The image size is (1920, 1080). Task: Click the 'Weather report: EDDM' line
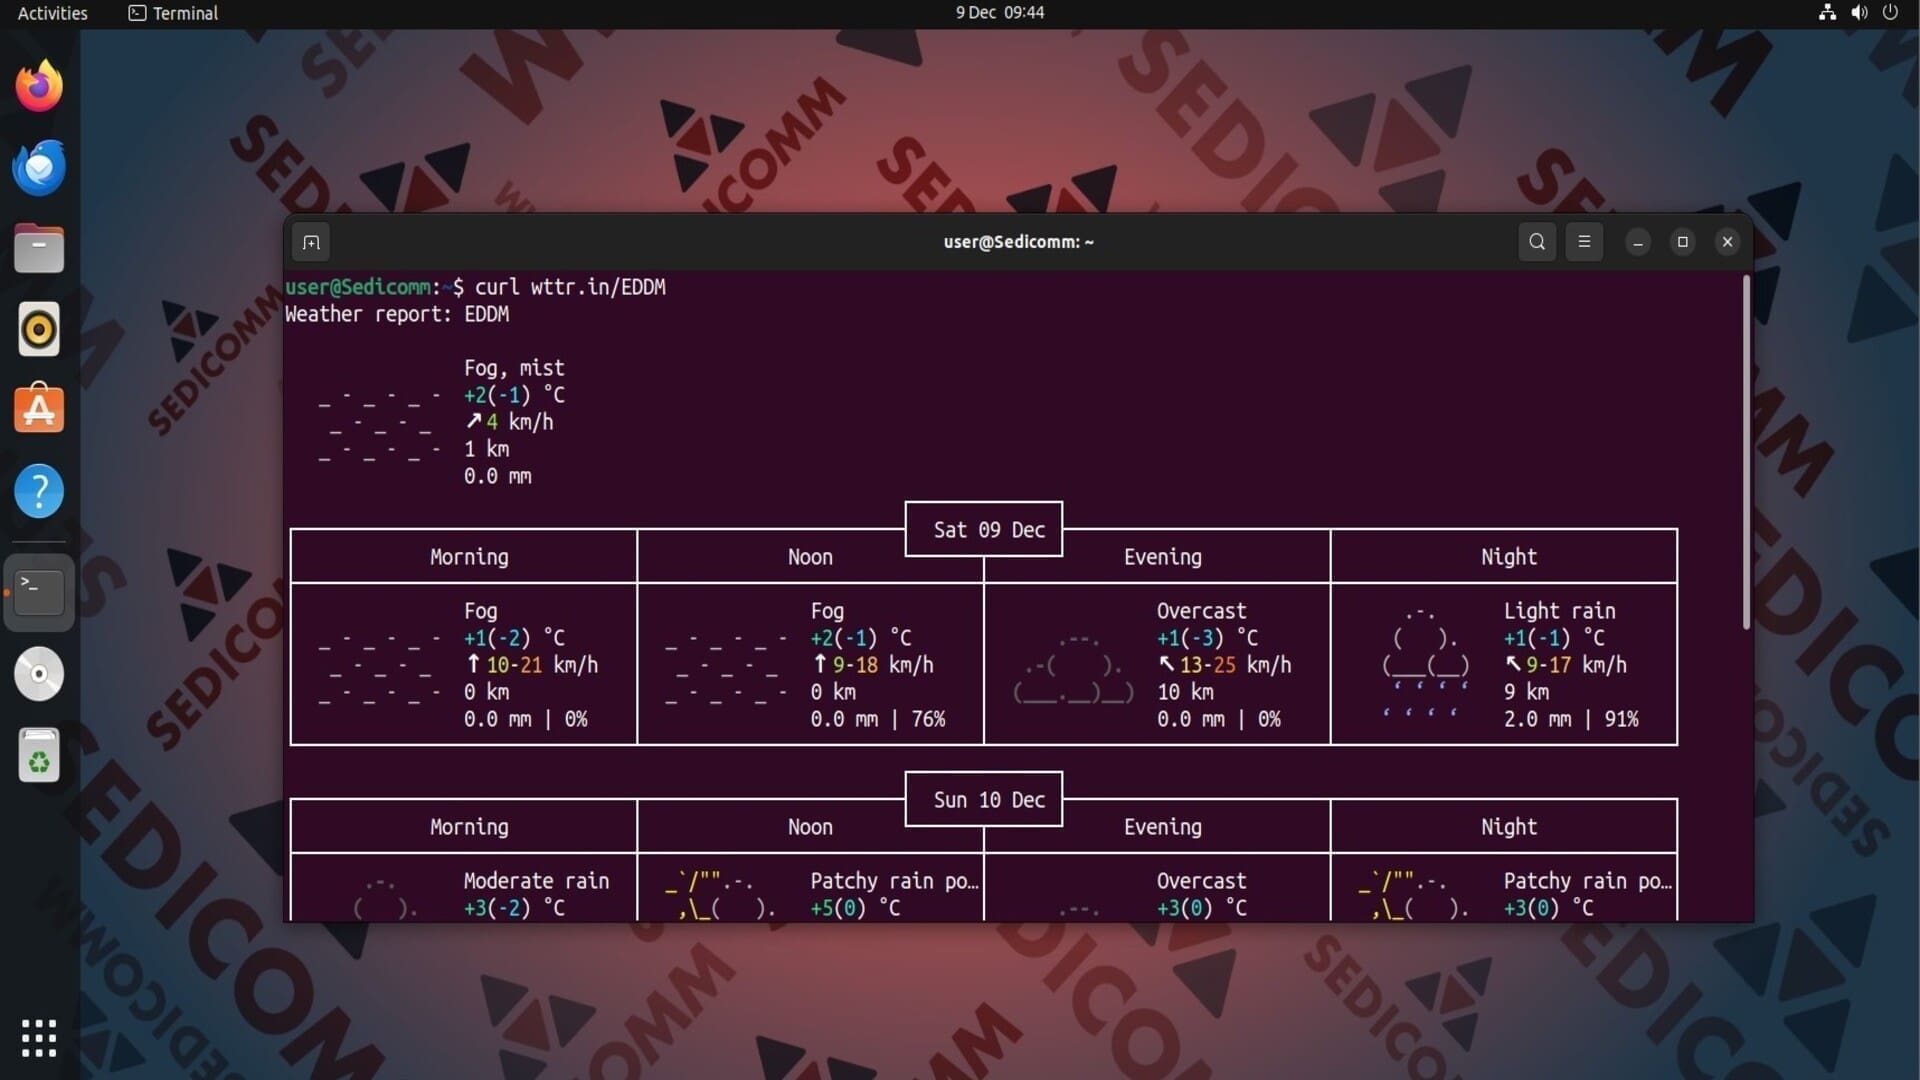pos(397,314)
